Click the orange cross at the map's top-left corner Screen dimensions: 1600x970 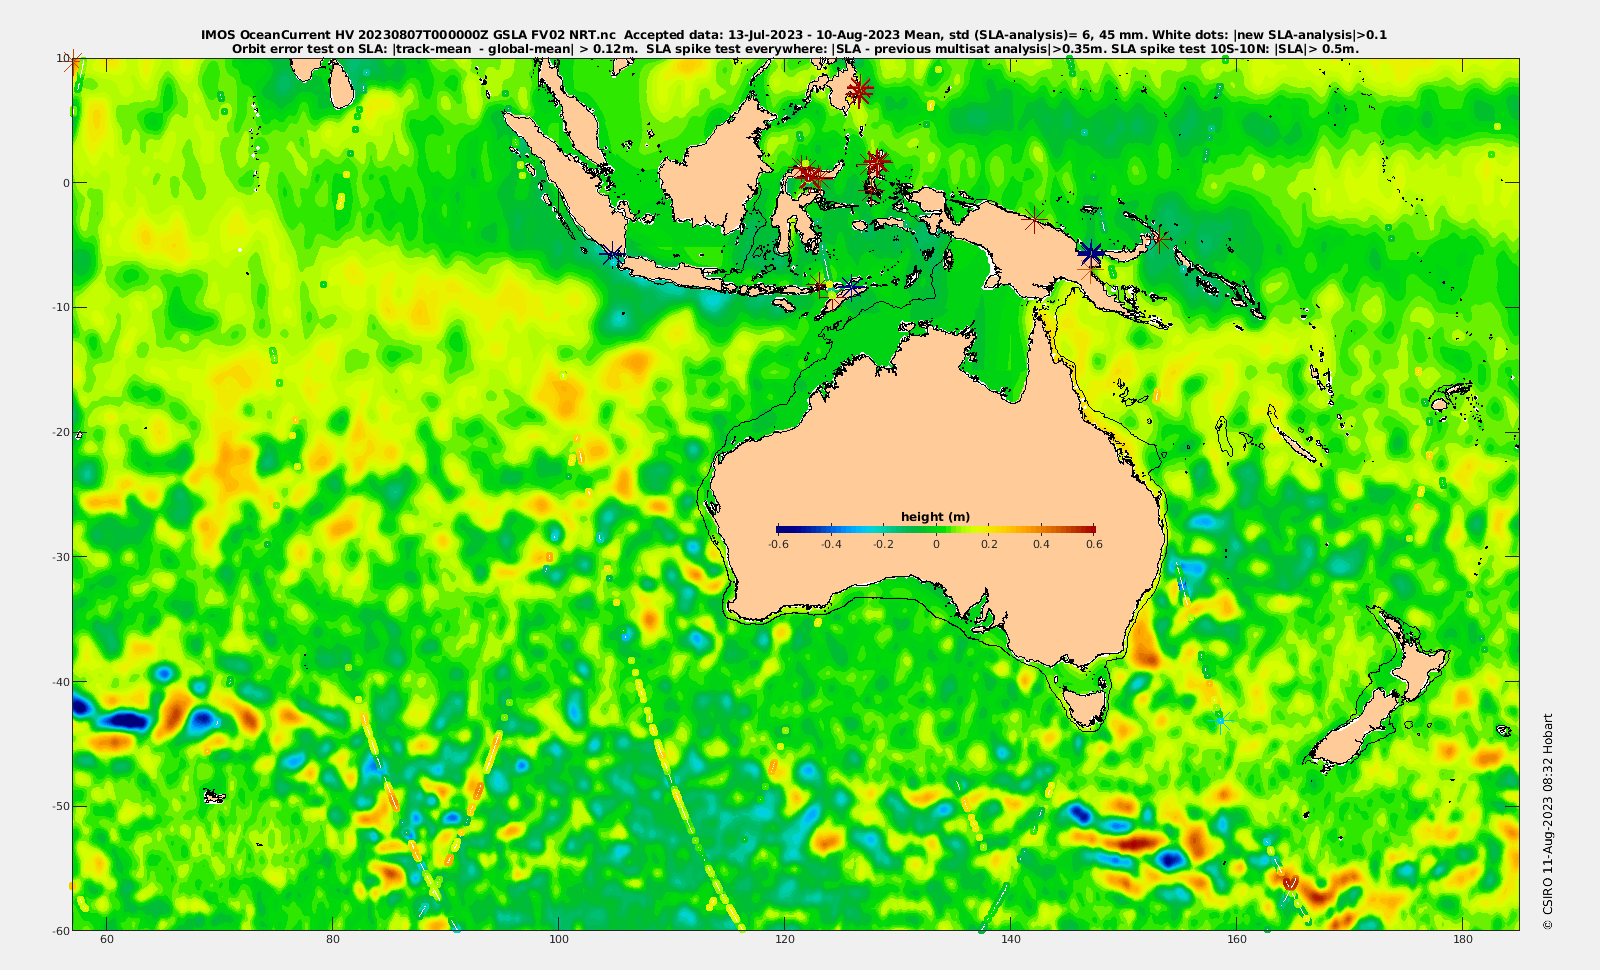pos(74,61)
